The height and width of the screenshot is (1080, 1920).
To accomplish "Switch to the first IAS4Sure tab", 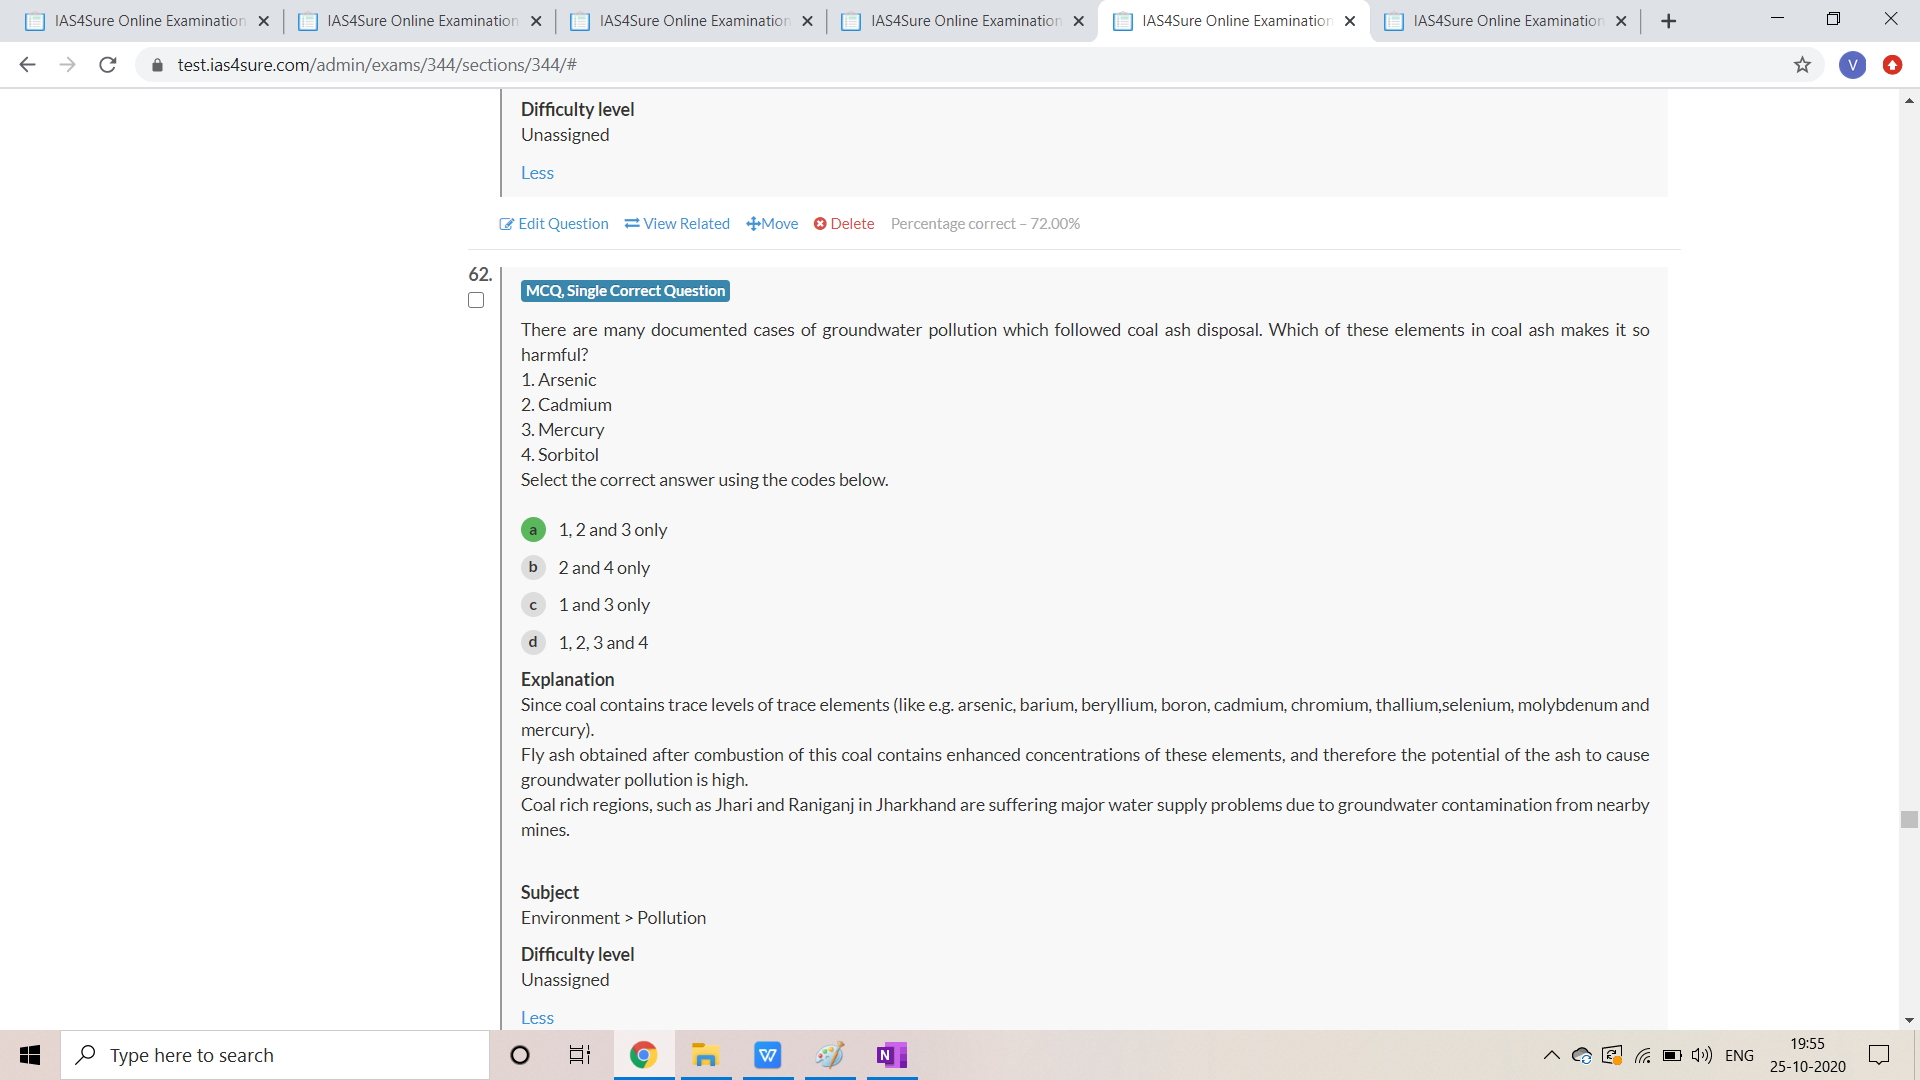I will click(148, 21).
